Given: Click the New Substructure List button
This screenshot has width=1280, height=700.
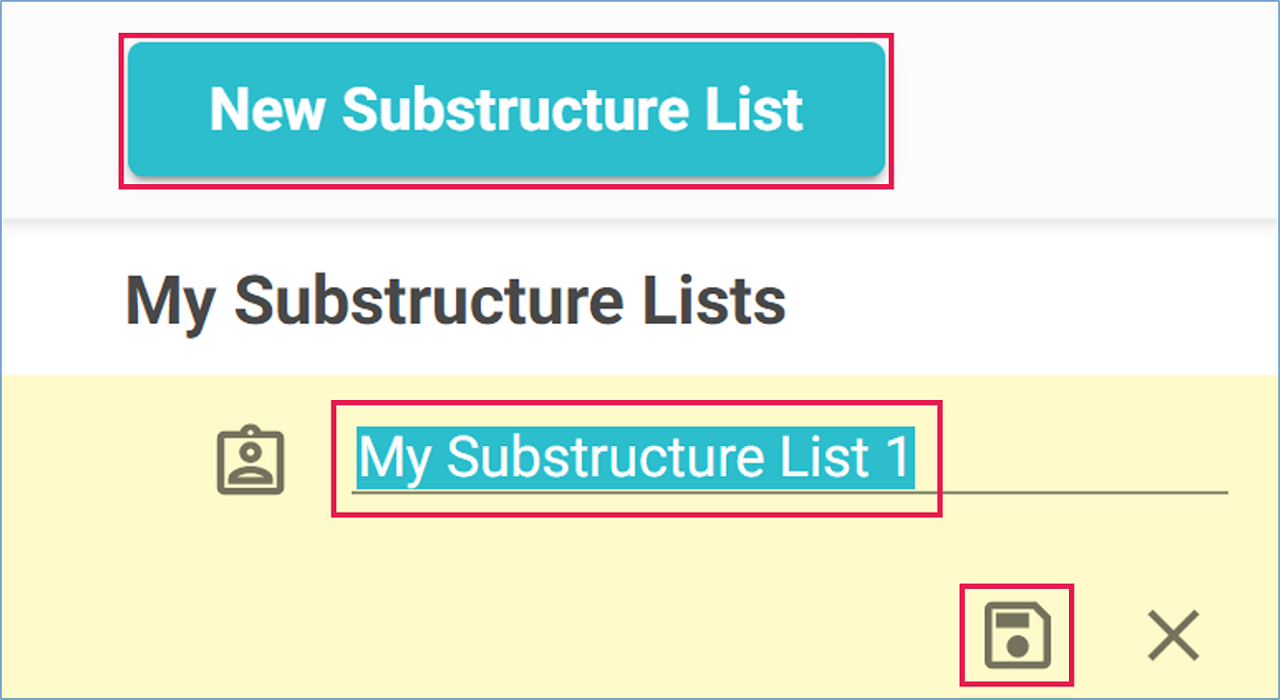Looking at the screenshot, I should [x=506, y=109].
